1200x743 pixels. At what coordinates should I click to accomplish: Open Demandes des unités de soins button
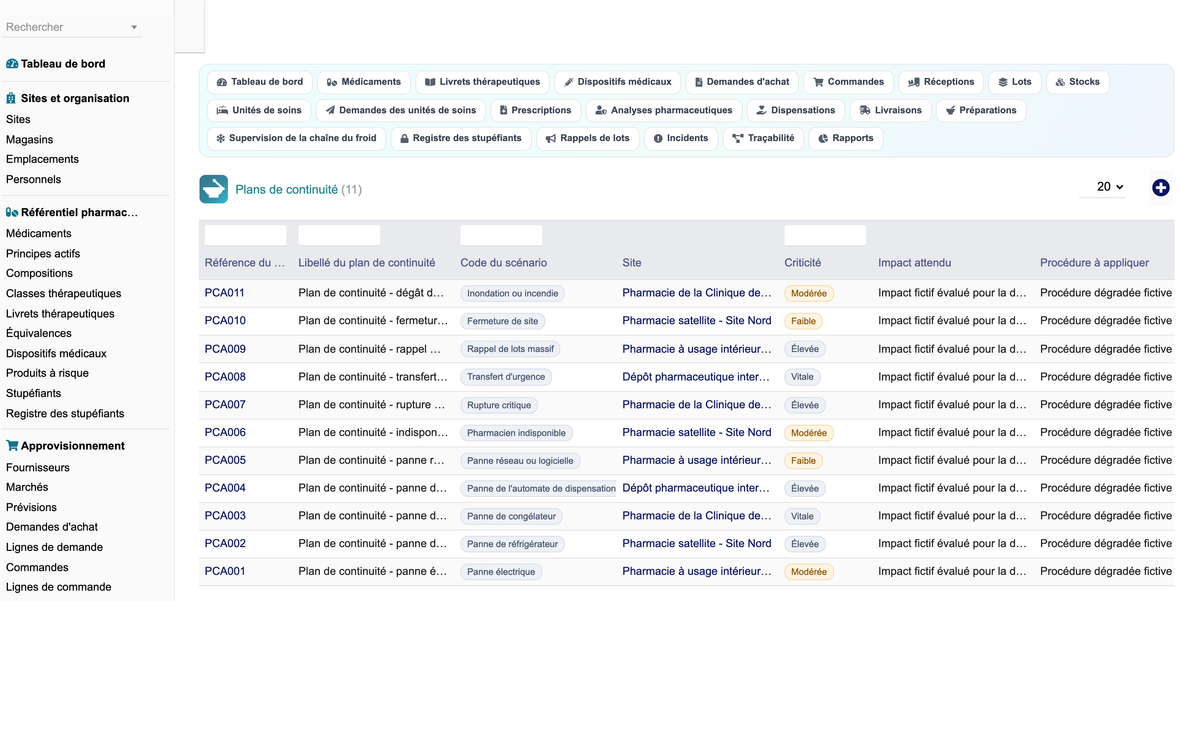[401, 110]
